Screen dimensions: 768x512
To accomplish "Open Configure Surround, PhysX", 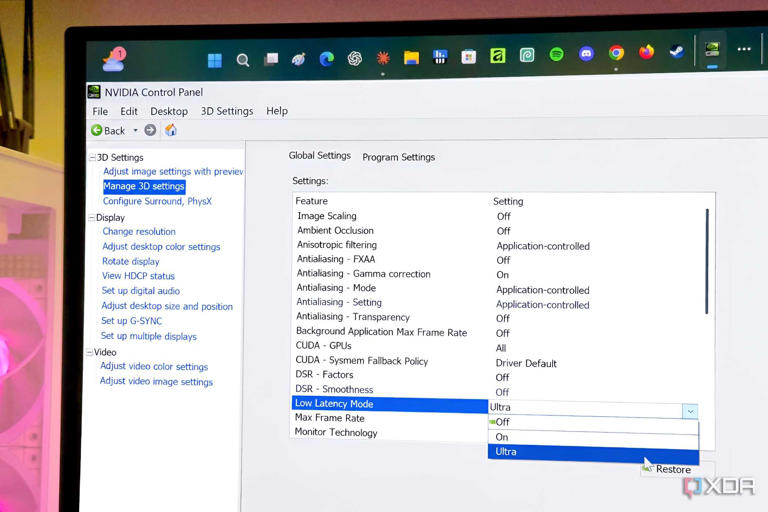I will tap(157, 201).
